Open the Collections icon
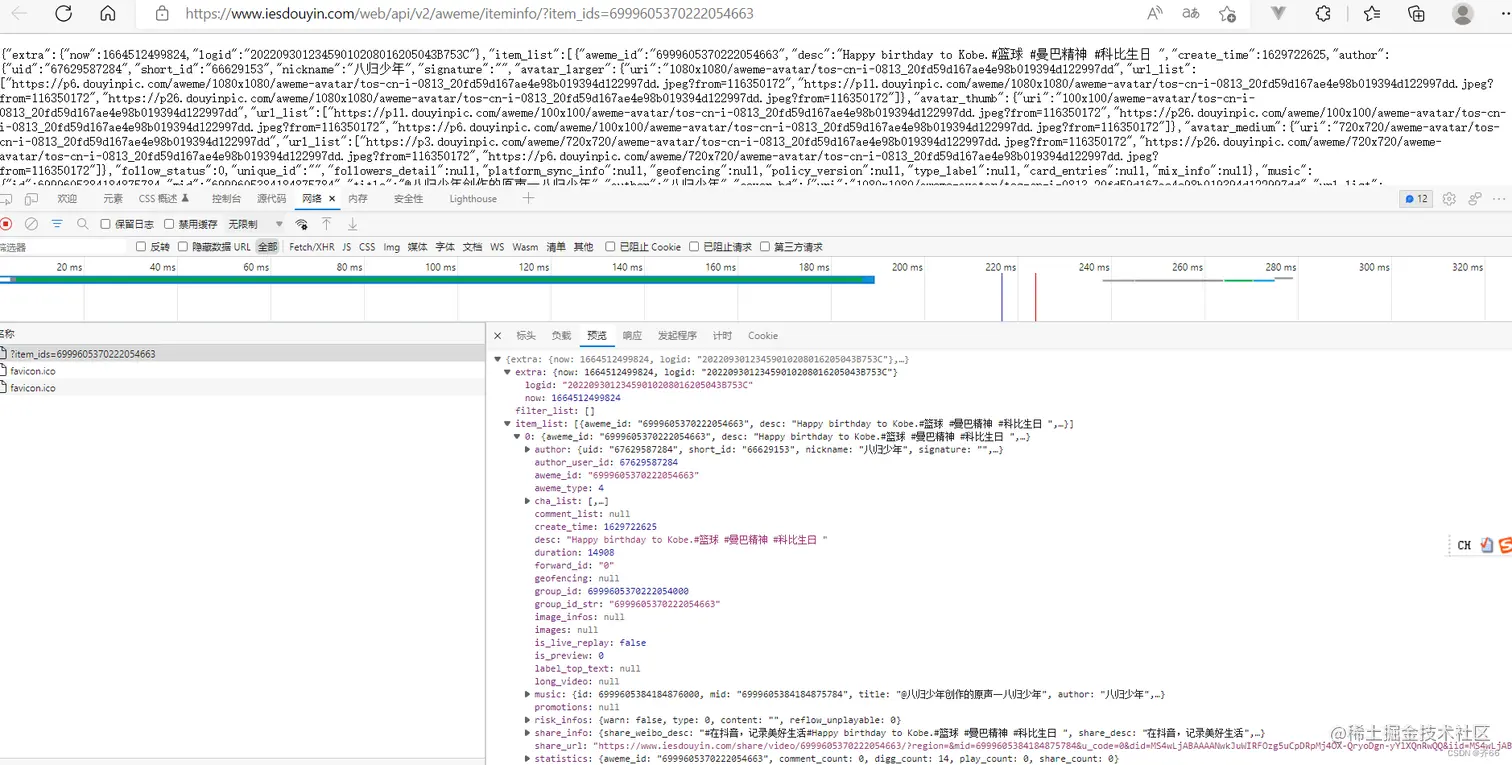This screenshot has height=765, width=1512. (1416, 14)
